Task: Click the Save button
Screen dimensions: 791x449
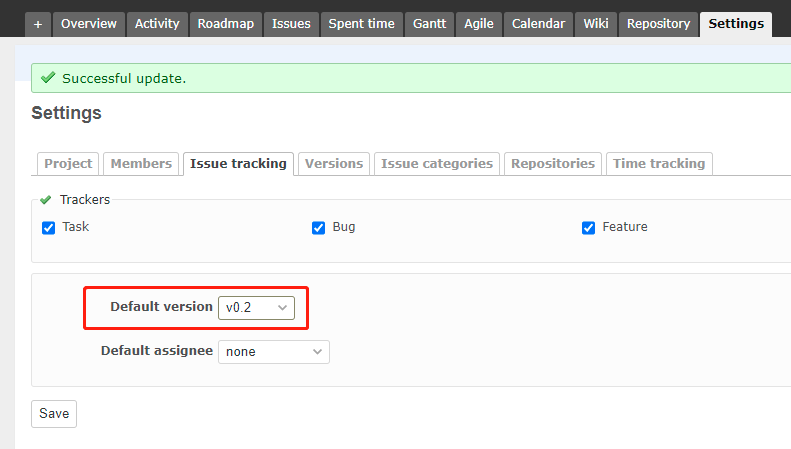Action: click(x=54, y=414)
